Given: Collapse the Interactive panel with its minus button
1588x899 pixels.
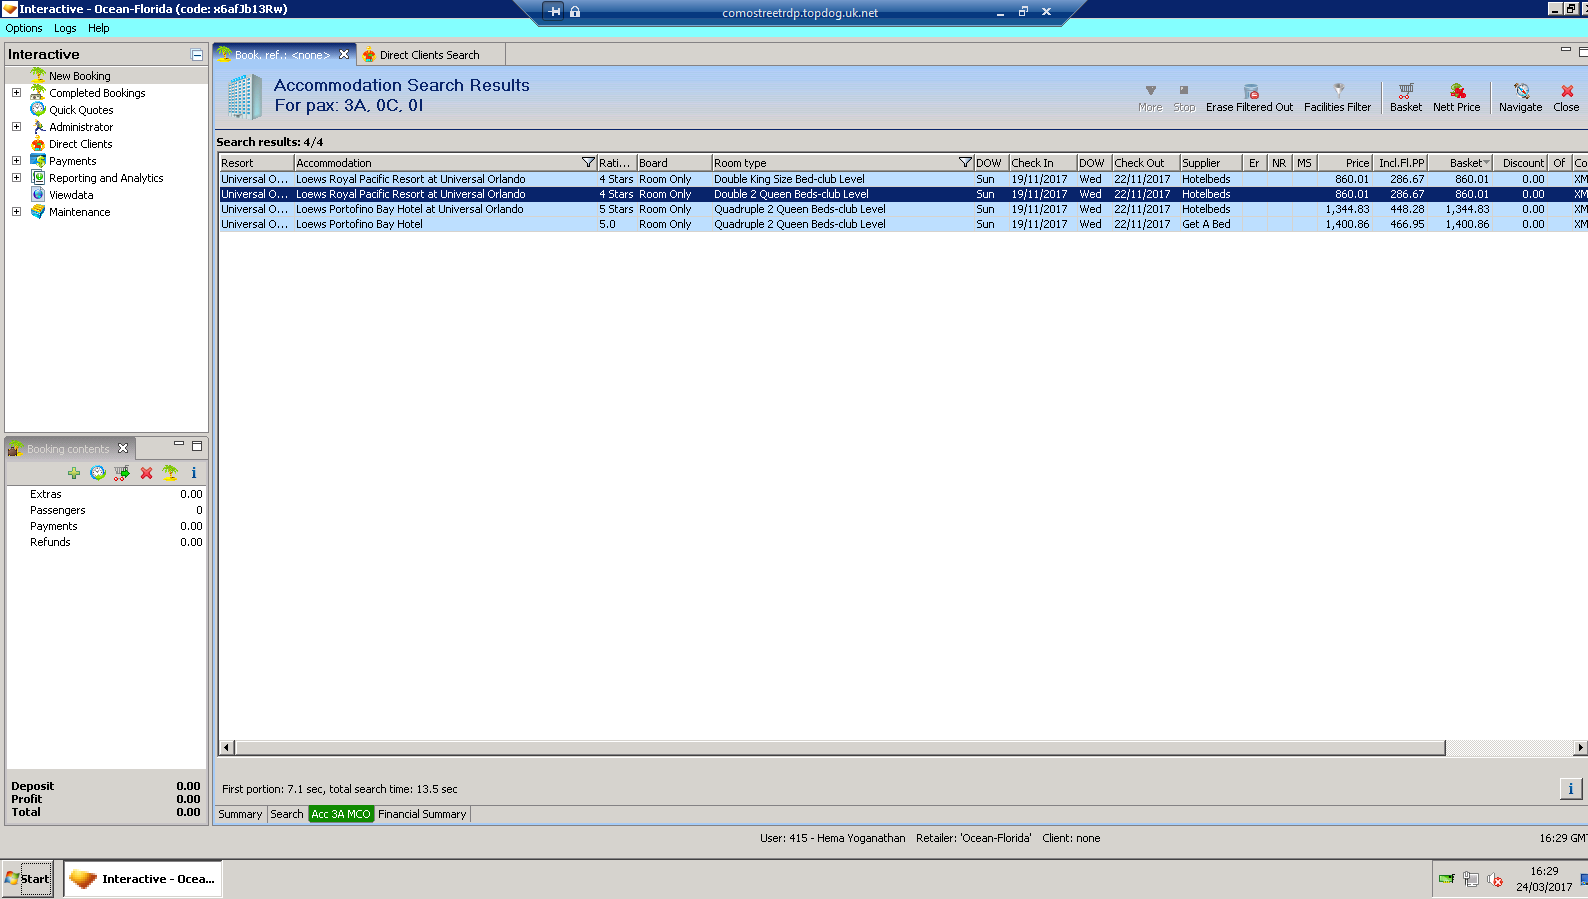Looking at the screenshot, I should click(197, 55).
